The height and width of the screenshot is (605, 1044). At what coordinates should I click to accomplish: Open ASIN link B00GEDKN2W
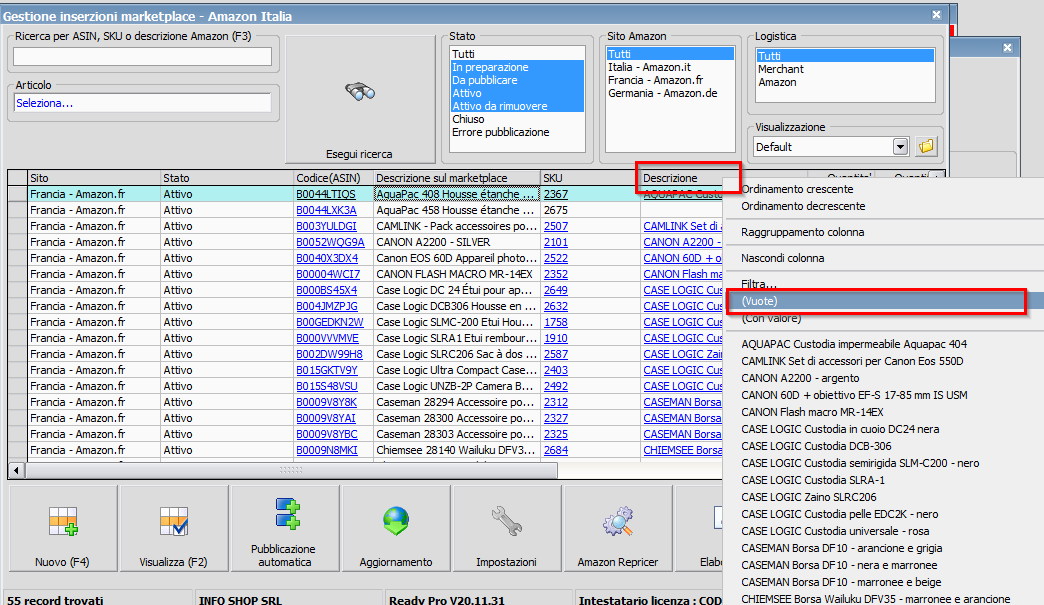click(330, 322)
